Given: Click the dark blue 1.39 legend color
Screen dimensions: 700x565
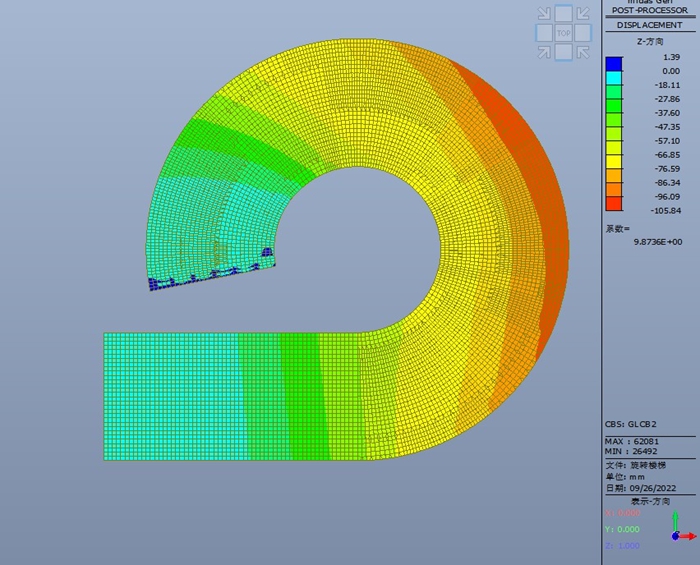Looking at the screenshot, I should [x=613, y=64].
